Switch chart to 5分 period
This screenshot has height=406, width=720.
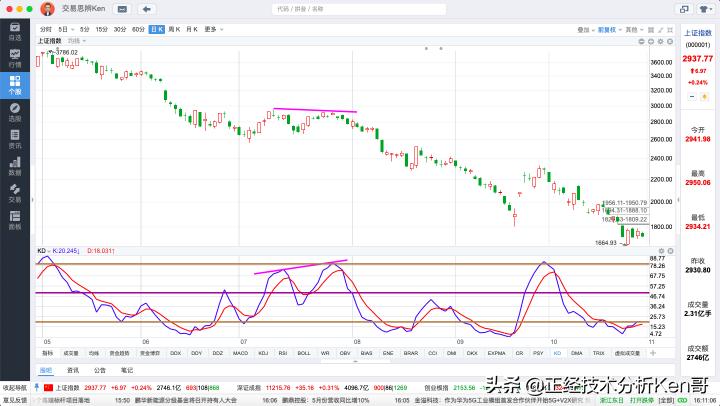[x=84, y=29]
